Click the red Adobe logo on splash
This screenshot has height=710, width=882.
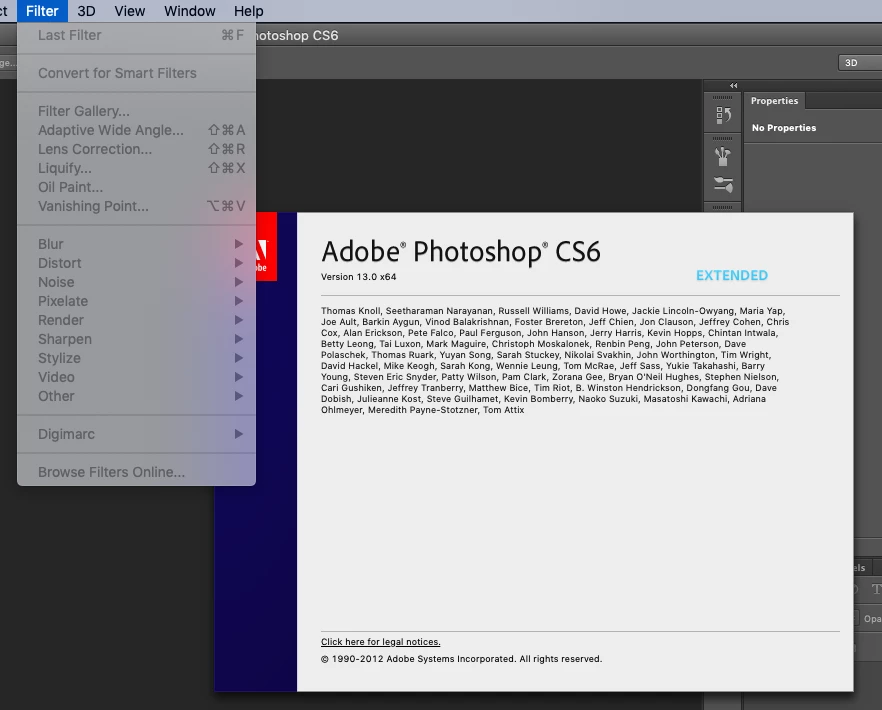click(266, 246)
